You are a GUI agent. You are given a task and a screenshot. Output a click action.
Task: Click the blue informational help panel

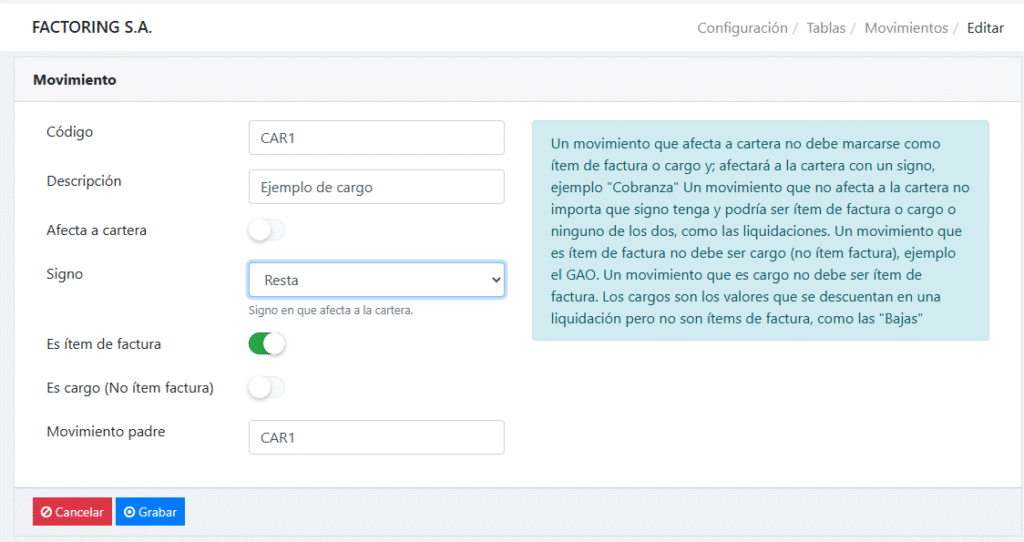pos(760,230)
